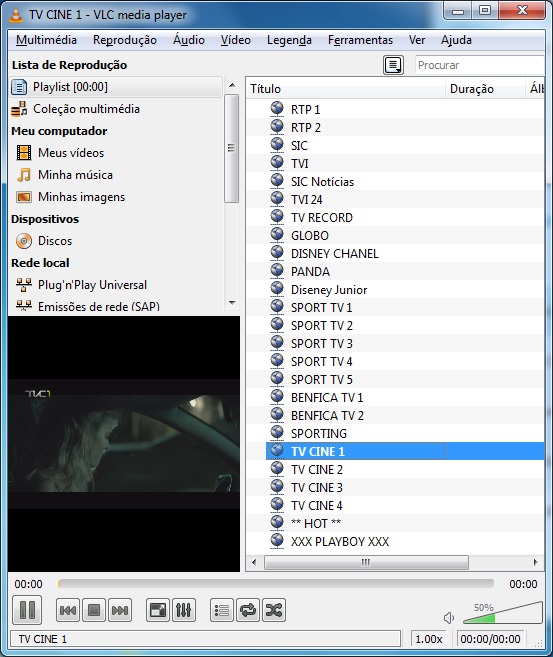
Task: Open the Vídeo menu
Action: pyautogui.click(x=236, y=40)
